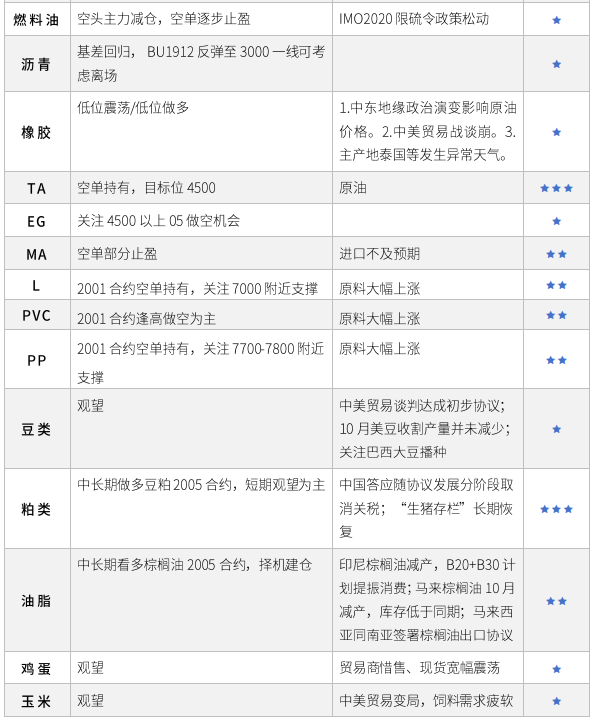Click the EG row label
The image size is (595, 721).
[x=37, y=221]
